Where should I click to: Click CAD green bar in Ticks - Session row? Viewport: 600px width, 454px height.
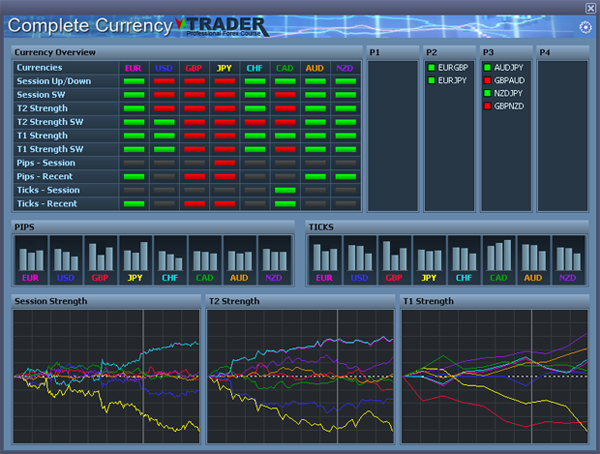(285, 190)
